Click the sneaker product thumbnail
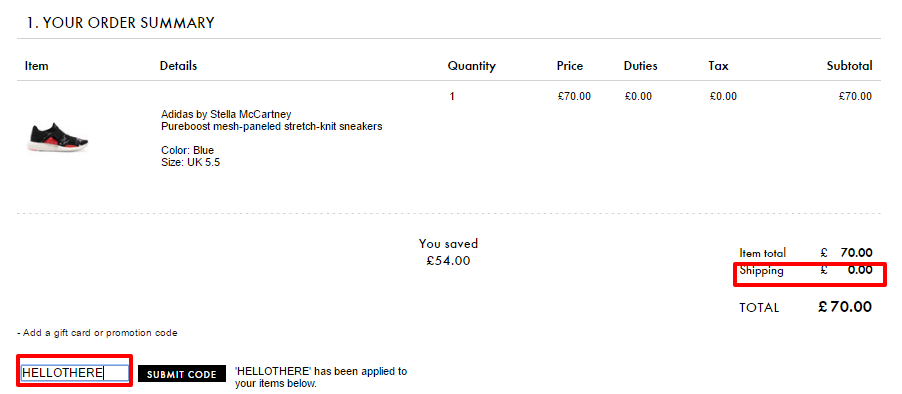The image size is (902, 394). point(57,138)
